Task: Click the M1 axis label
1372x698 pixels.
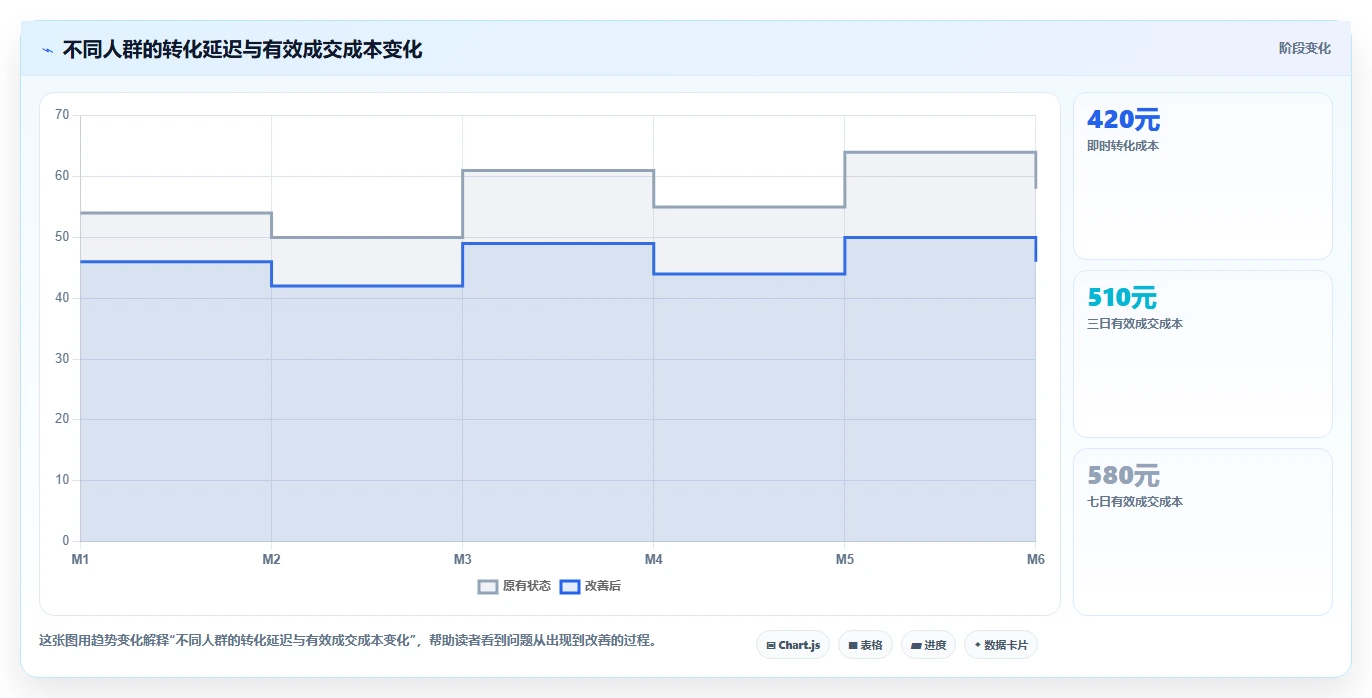Action: [x=80, y=559]
